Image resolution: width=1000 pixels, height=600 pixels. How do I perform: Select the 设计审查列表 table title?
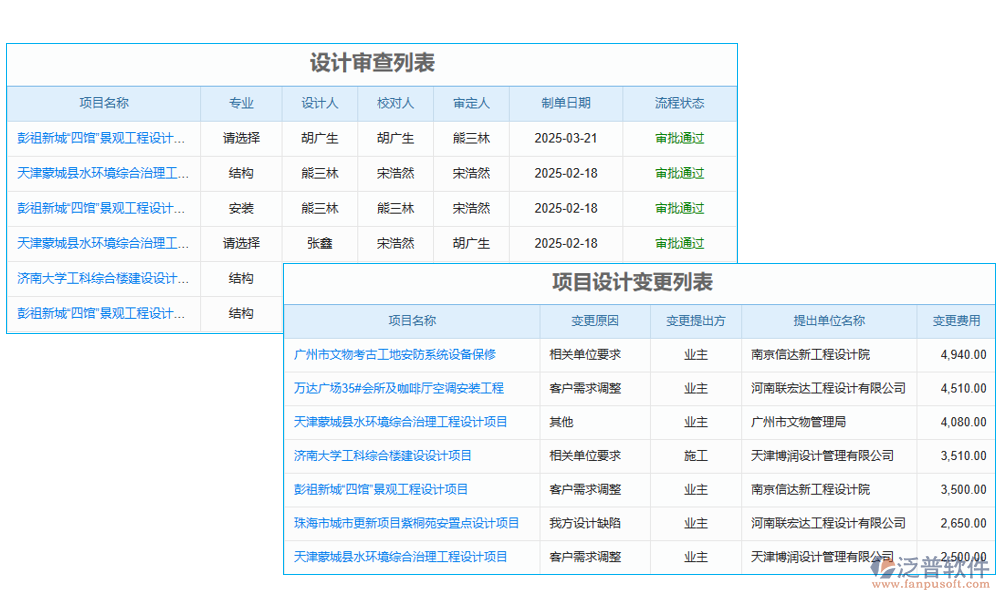(372, 61)
